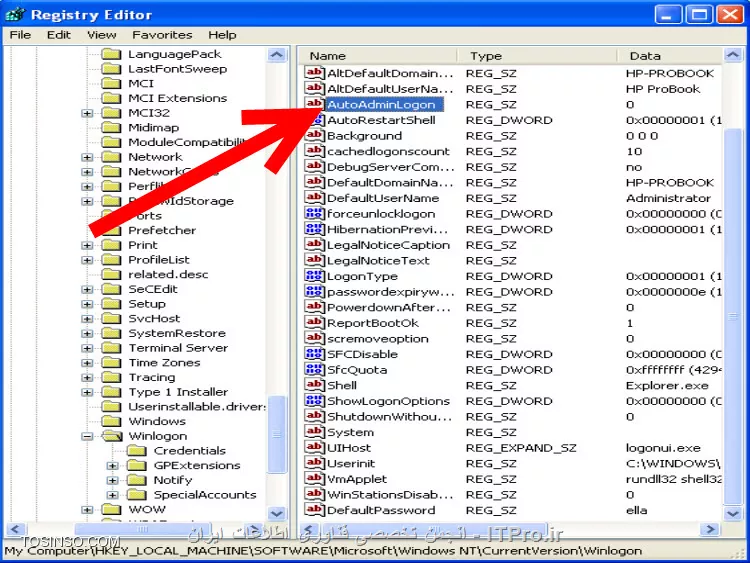The image size is (750, 563).
Task: Click the VmApplet string value icon
Action: coord(314,479)
